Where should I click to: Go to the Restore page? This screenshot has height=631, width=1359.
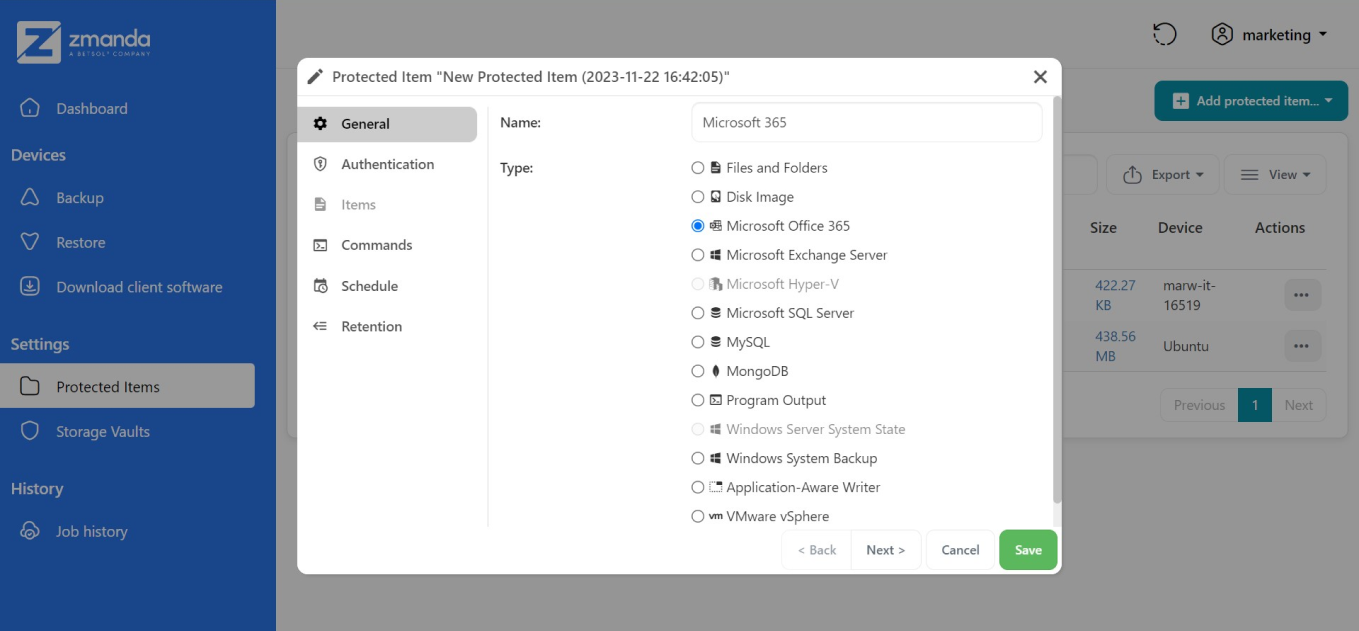[x=81, y=242]
